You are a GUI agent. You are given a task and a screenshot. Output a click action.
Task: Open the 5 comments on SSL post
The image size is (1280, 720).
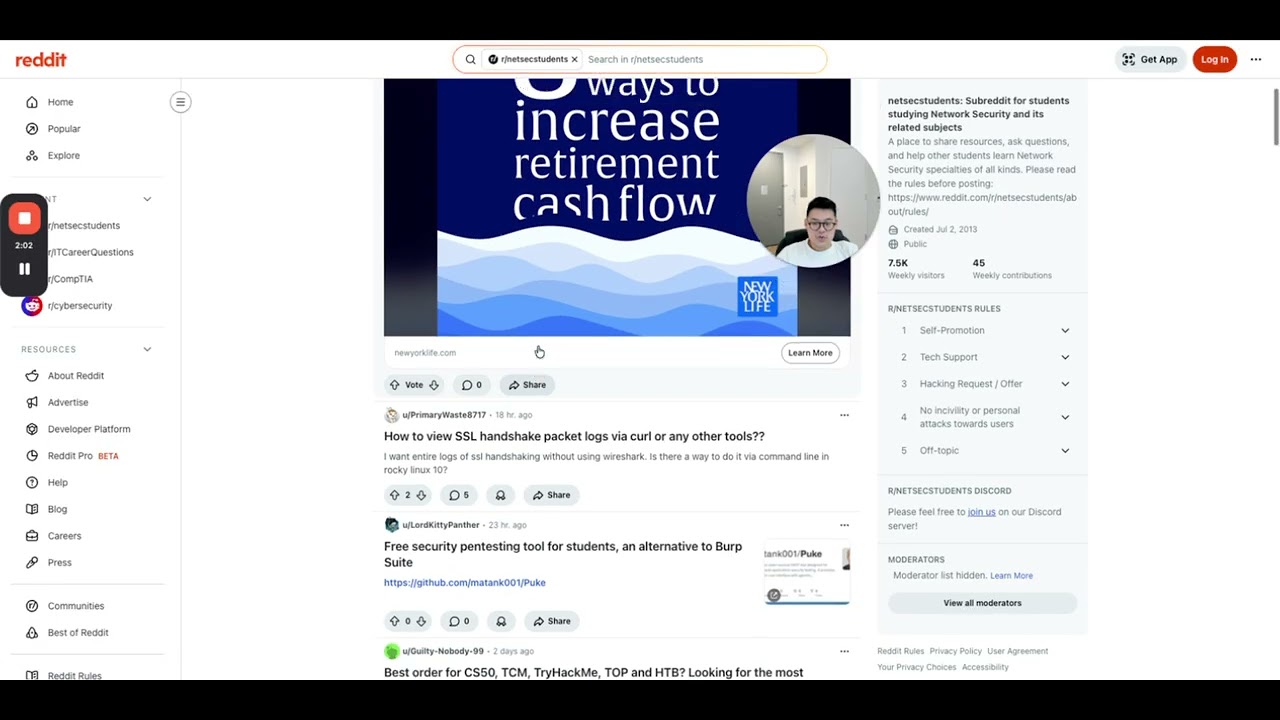coord(458,495)
